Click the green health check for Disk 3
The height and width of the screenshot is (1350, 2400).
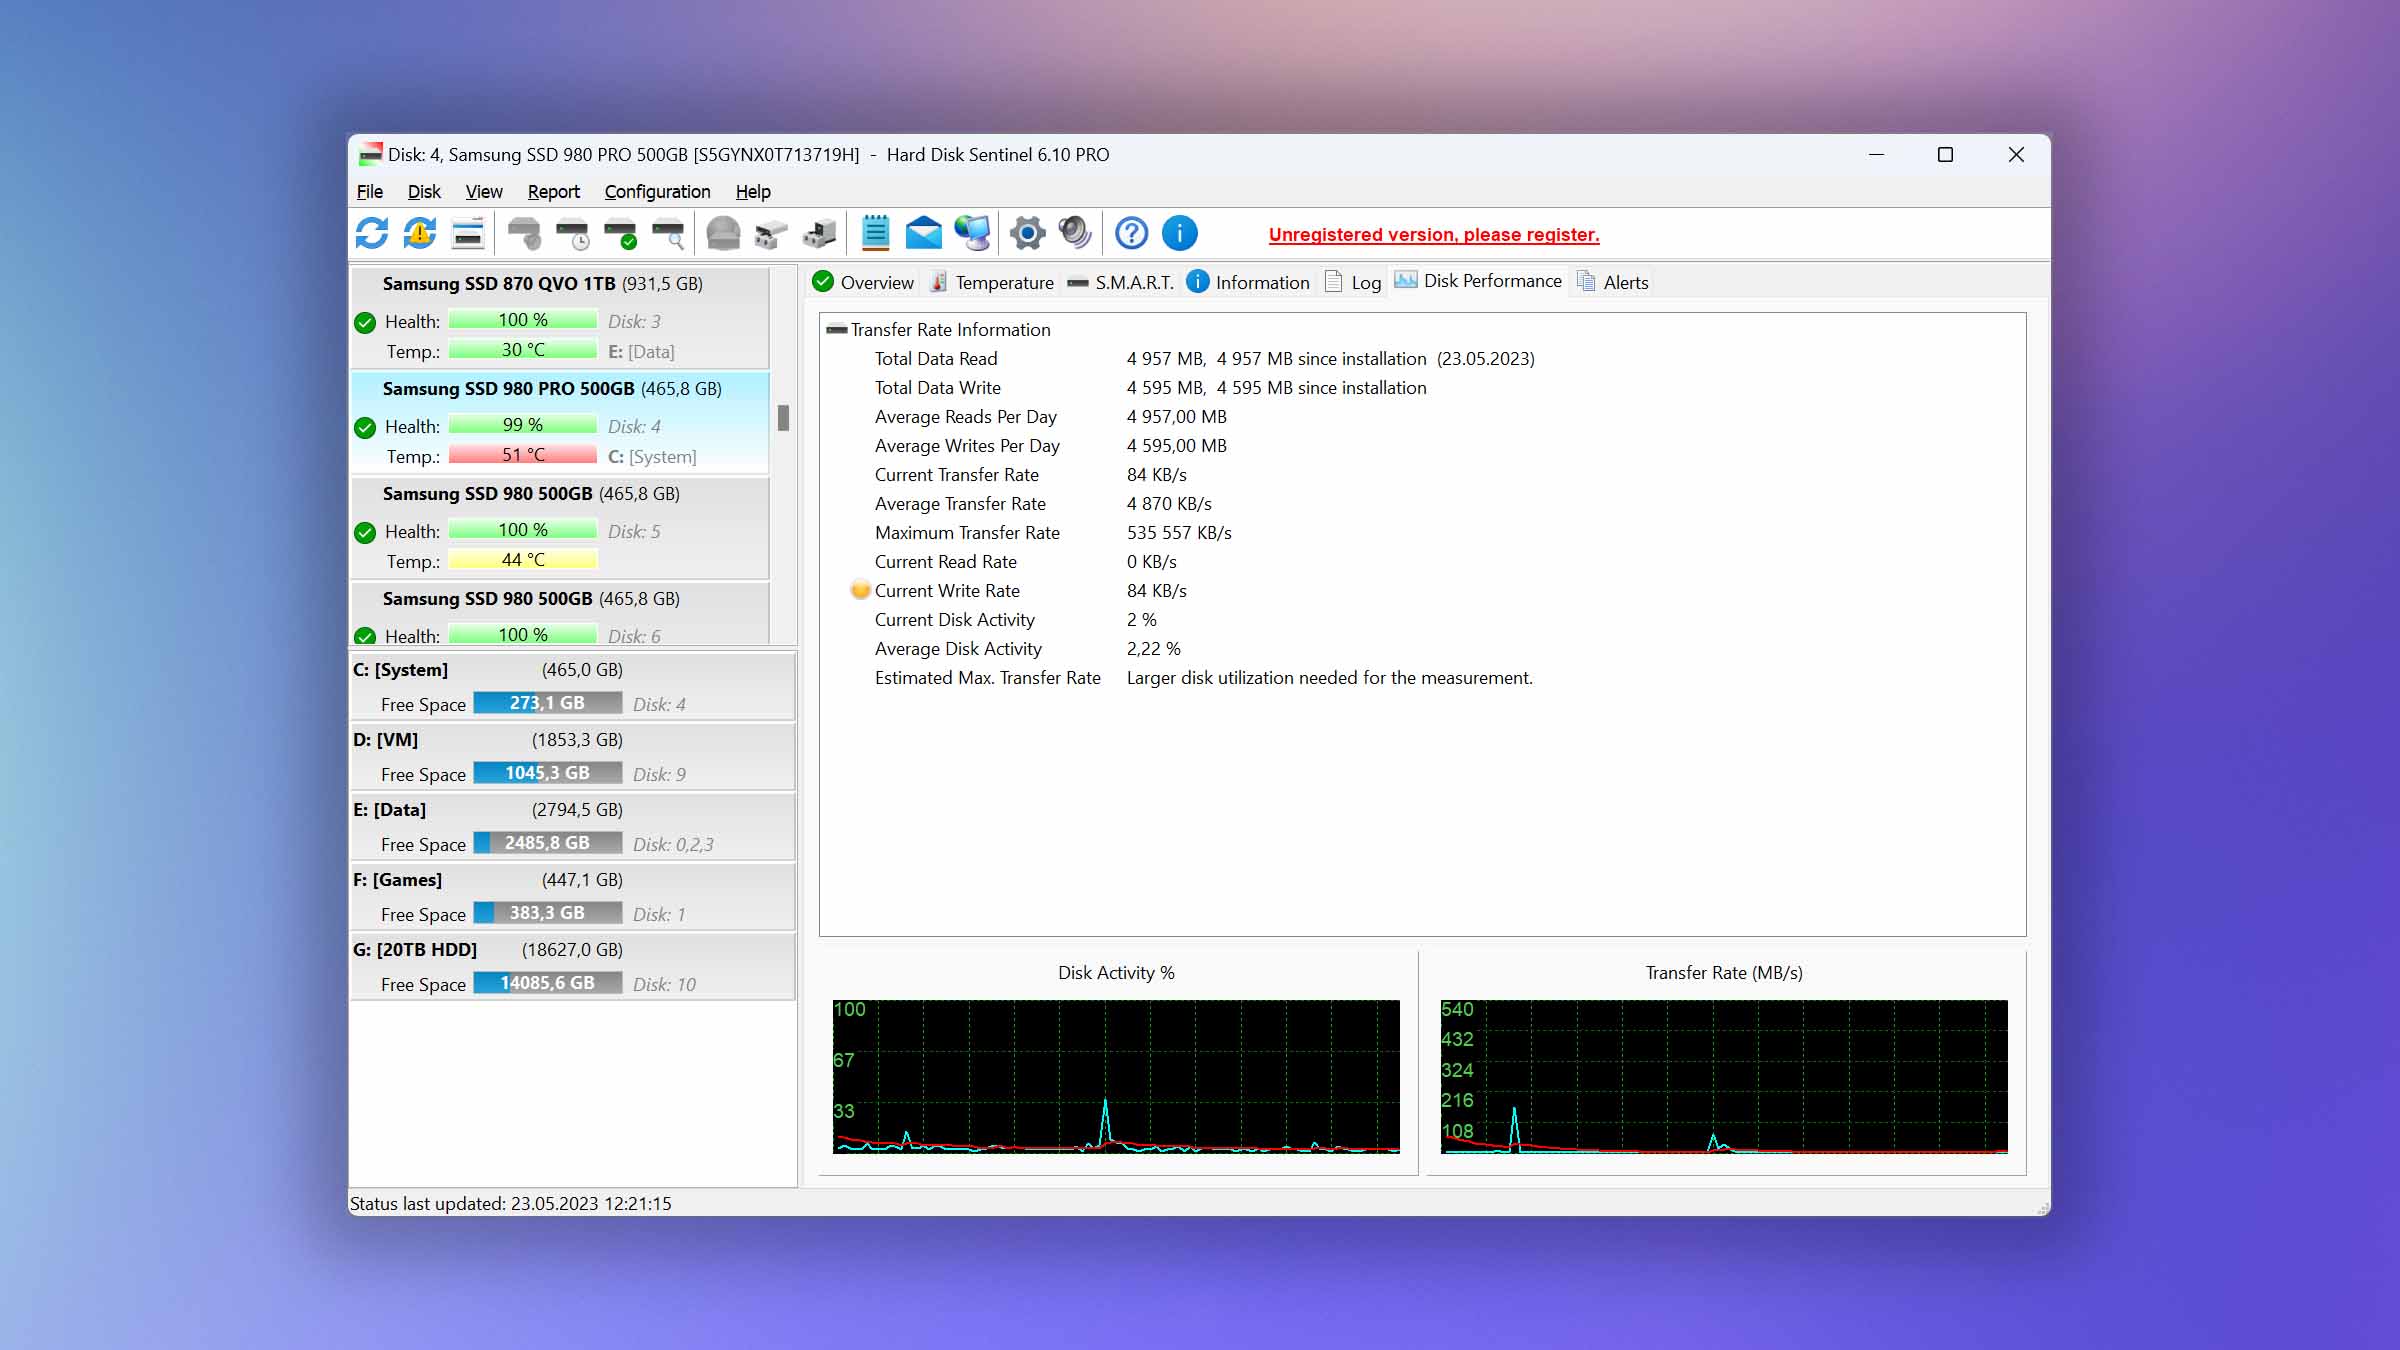pos(365,322)
